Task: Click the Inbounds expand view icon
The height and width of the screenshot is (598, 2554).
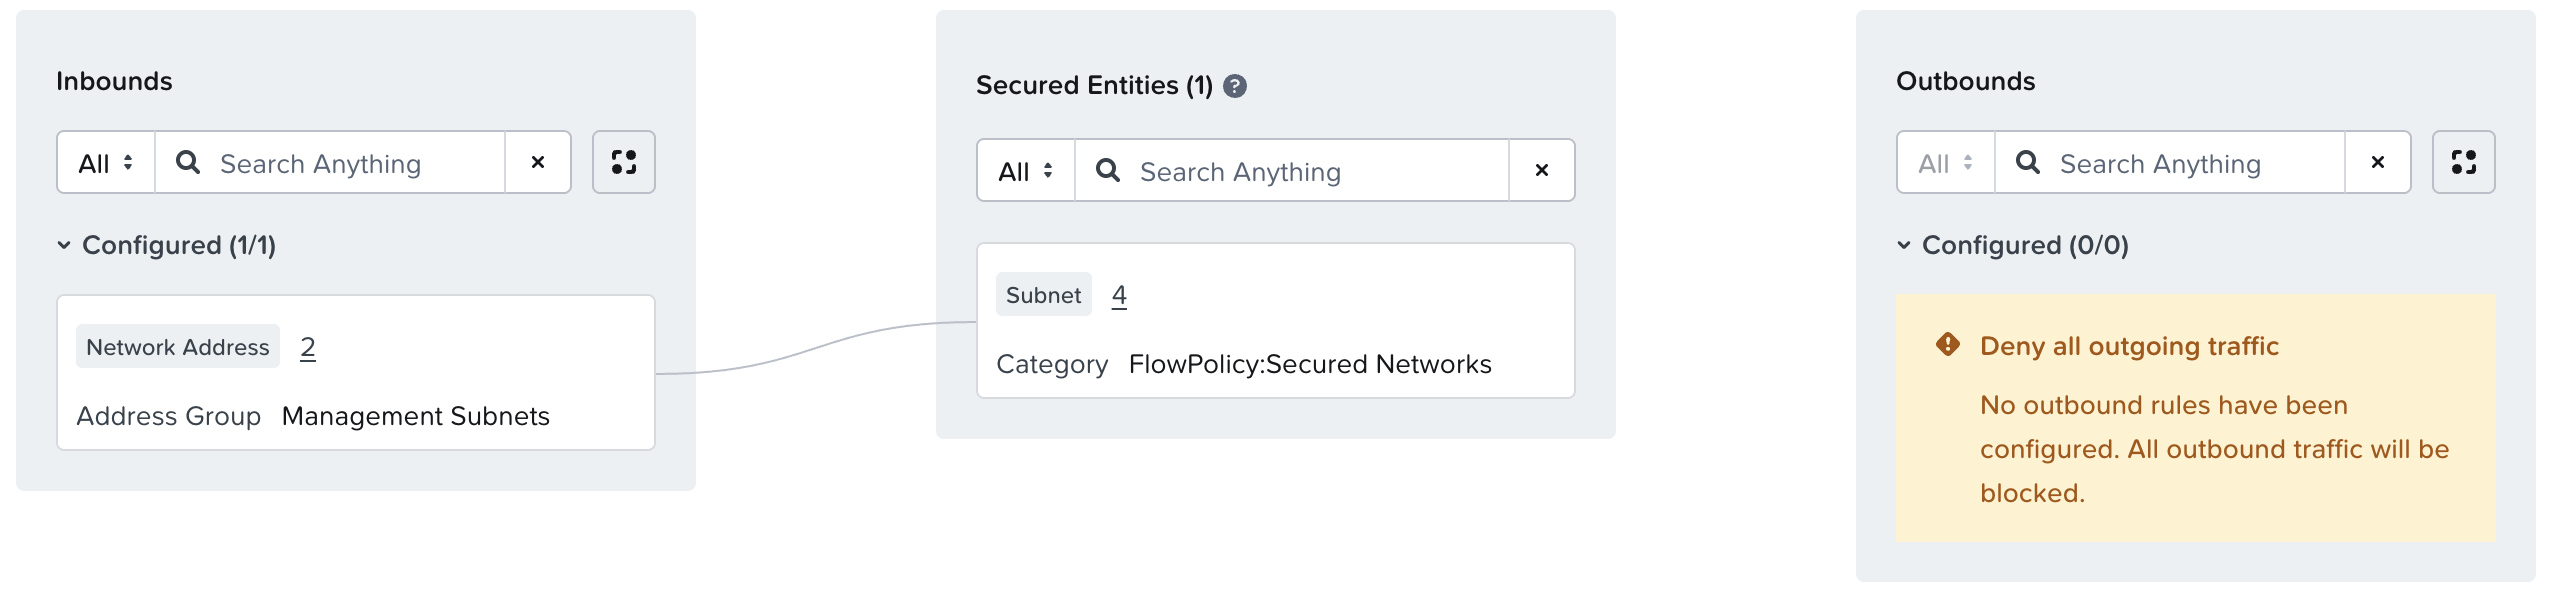Action: pos(623,162)
